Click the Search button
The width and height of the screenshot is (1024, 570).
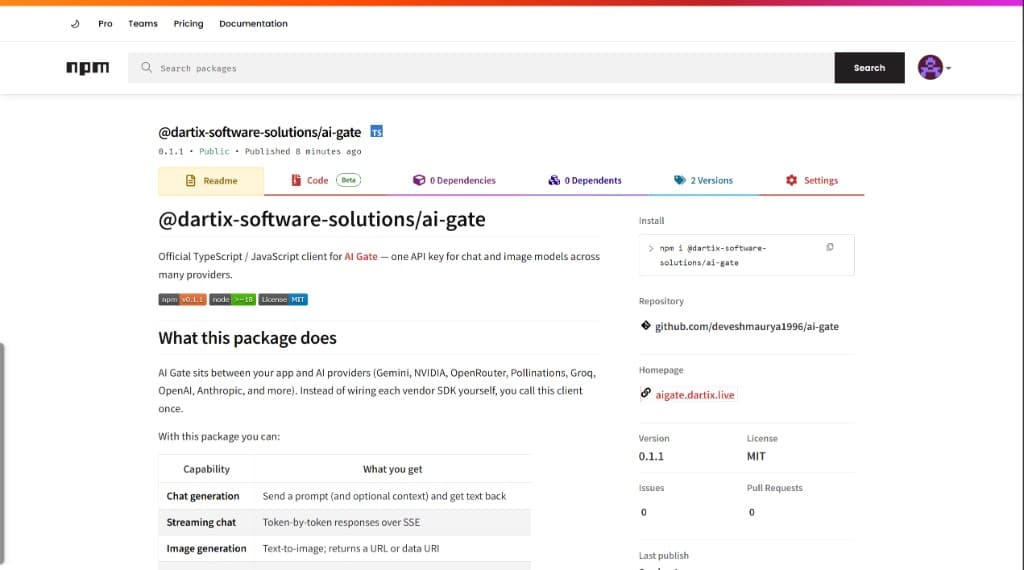coord(869,68)
